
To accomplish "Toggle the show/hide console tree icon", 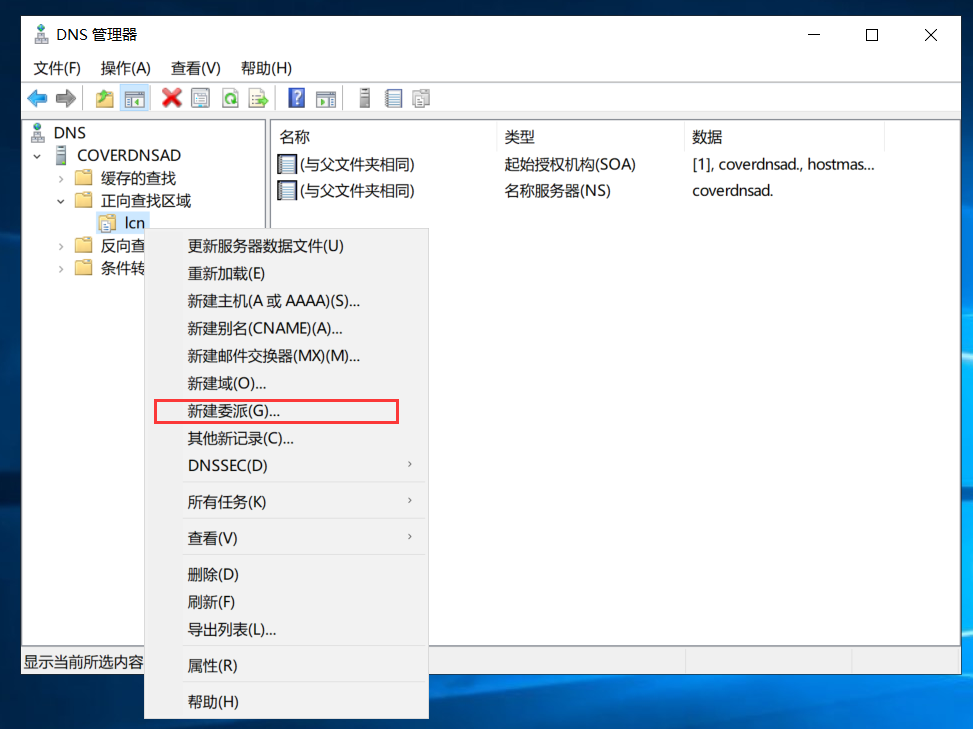I will (x=134, y=98).
